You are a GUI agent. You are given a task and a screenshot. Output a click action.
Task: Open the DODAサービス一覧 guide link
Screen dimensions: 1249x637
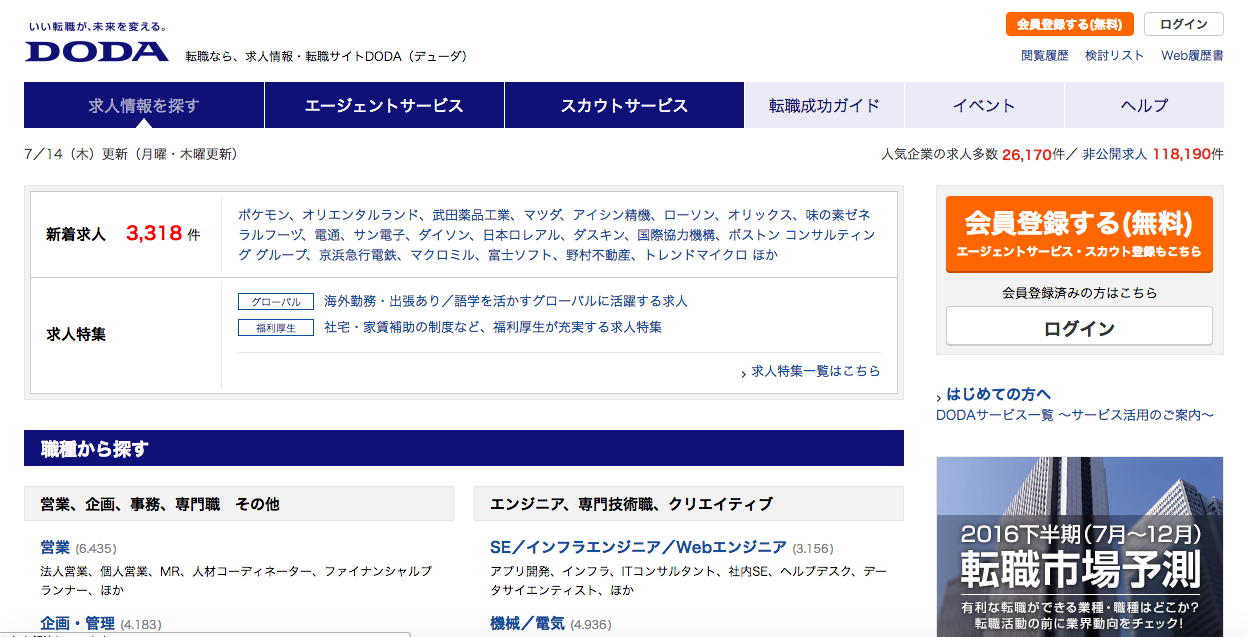click(1075, 415)
